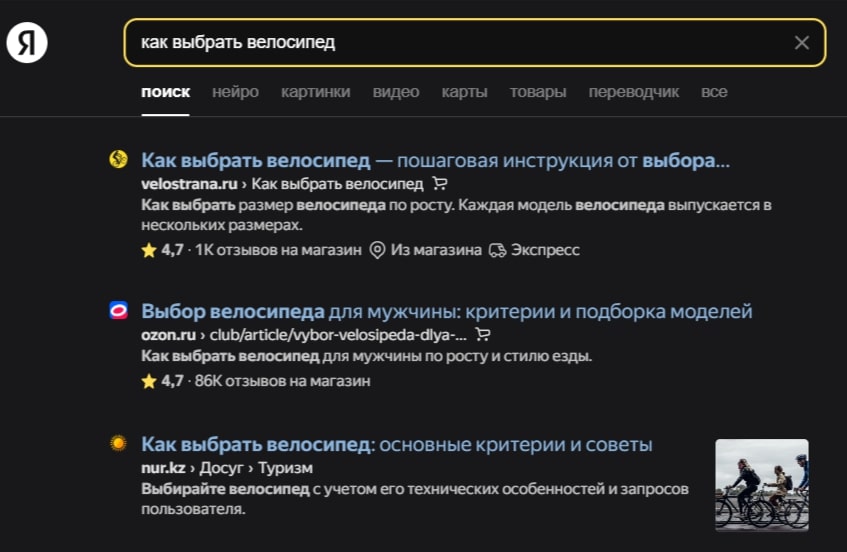This screenshot has height=552, width=847.
Task: Open 'Выбор велосипеда для мужчины' Ozon link
Action: [x=447, y=312]
